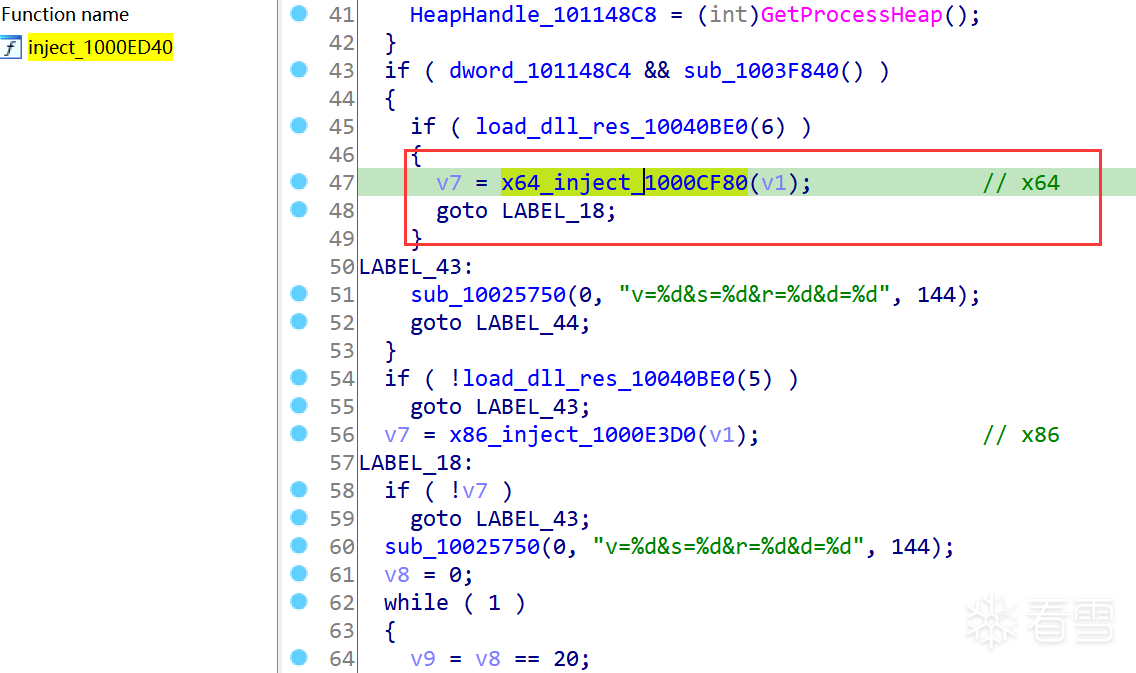Toggle breakpoint dot on line 41
1136x673 pixels.
pyautogui.click(x=298, y=13)
